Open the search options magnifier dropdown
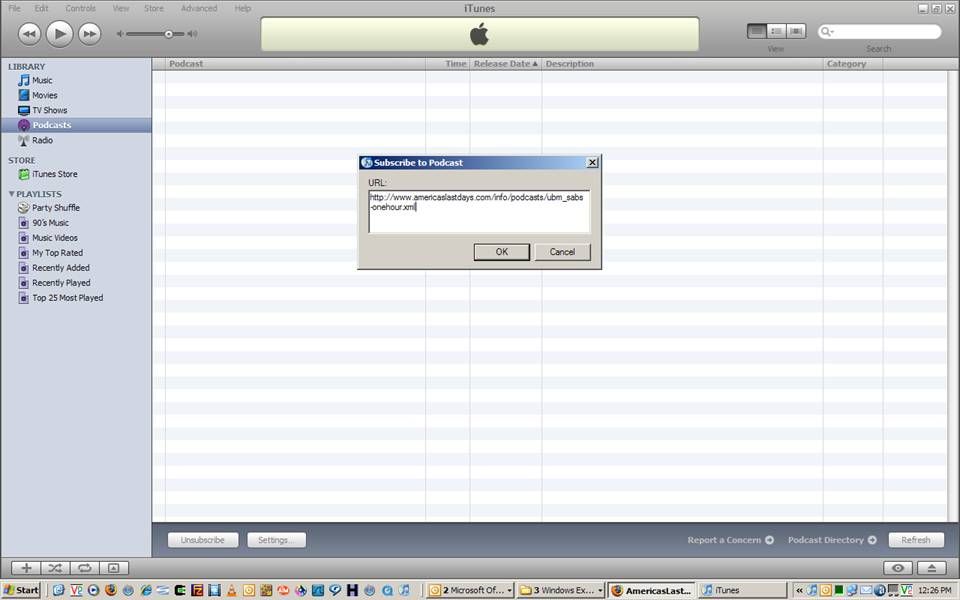This screenshot has height=600, width=960. pyautogui.click(x=827, y=32)
